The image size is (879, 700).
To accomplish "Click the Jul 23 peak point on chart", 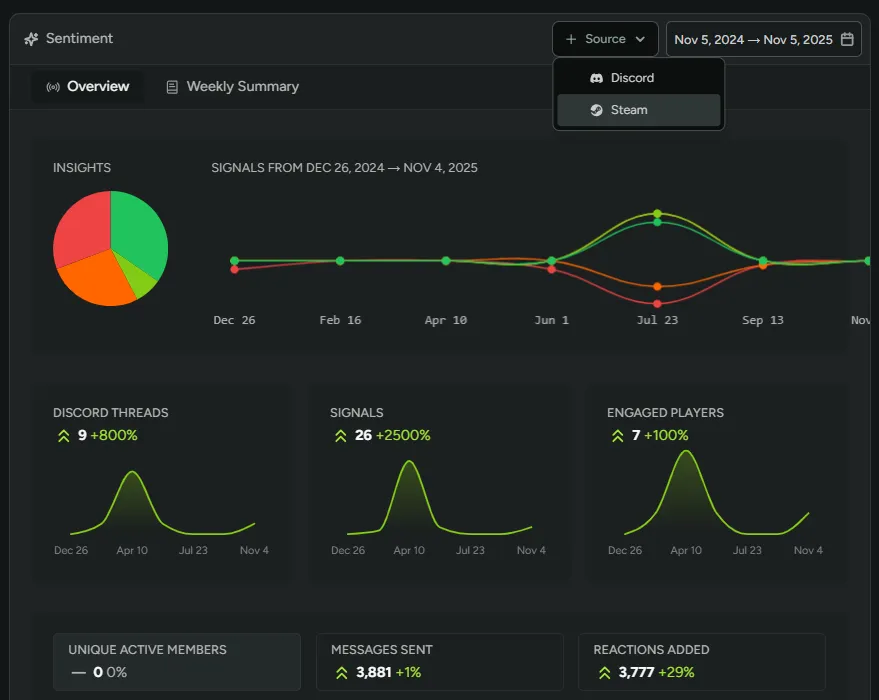I will tap(657, 214).
